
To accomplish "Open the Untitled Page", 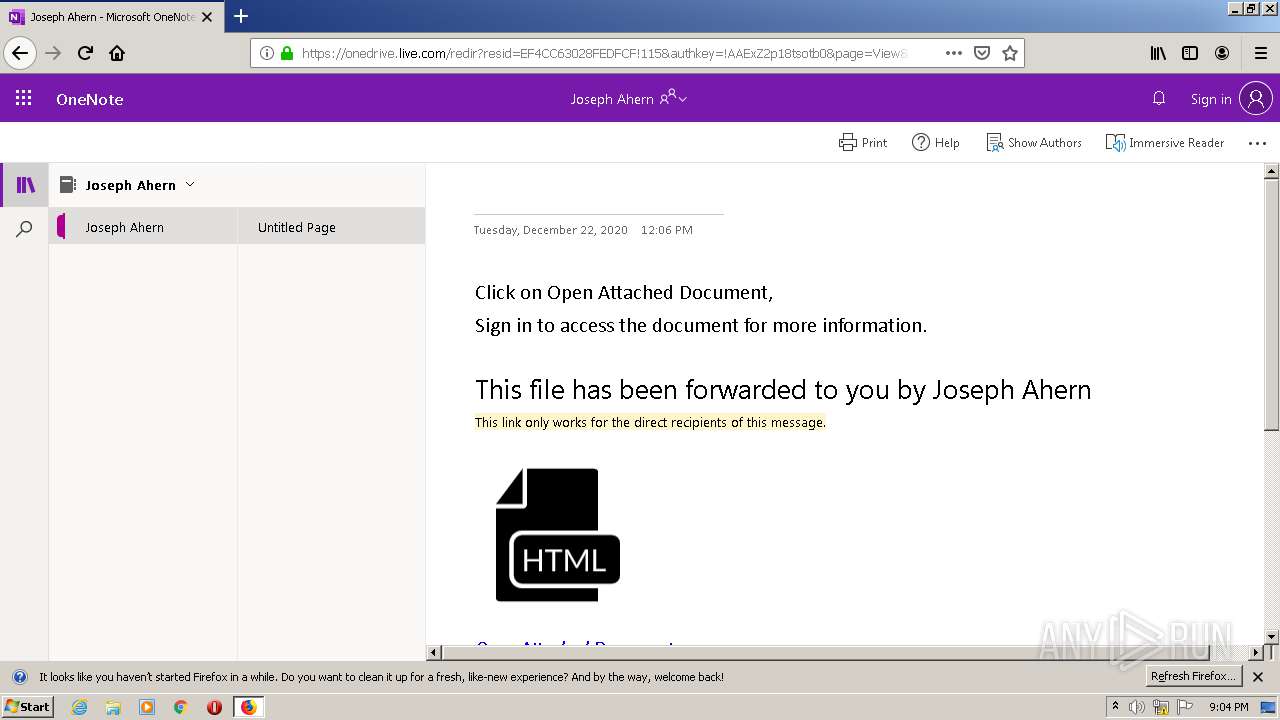I will (x=331, y=227).
